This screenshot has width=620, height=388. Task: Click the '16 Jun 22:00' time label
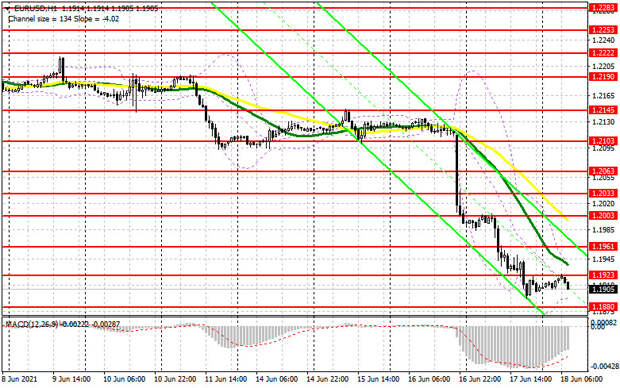[480, 379]
